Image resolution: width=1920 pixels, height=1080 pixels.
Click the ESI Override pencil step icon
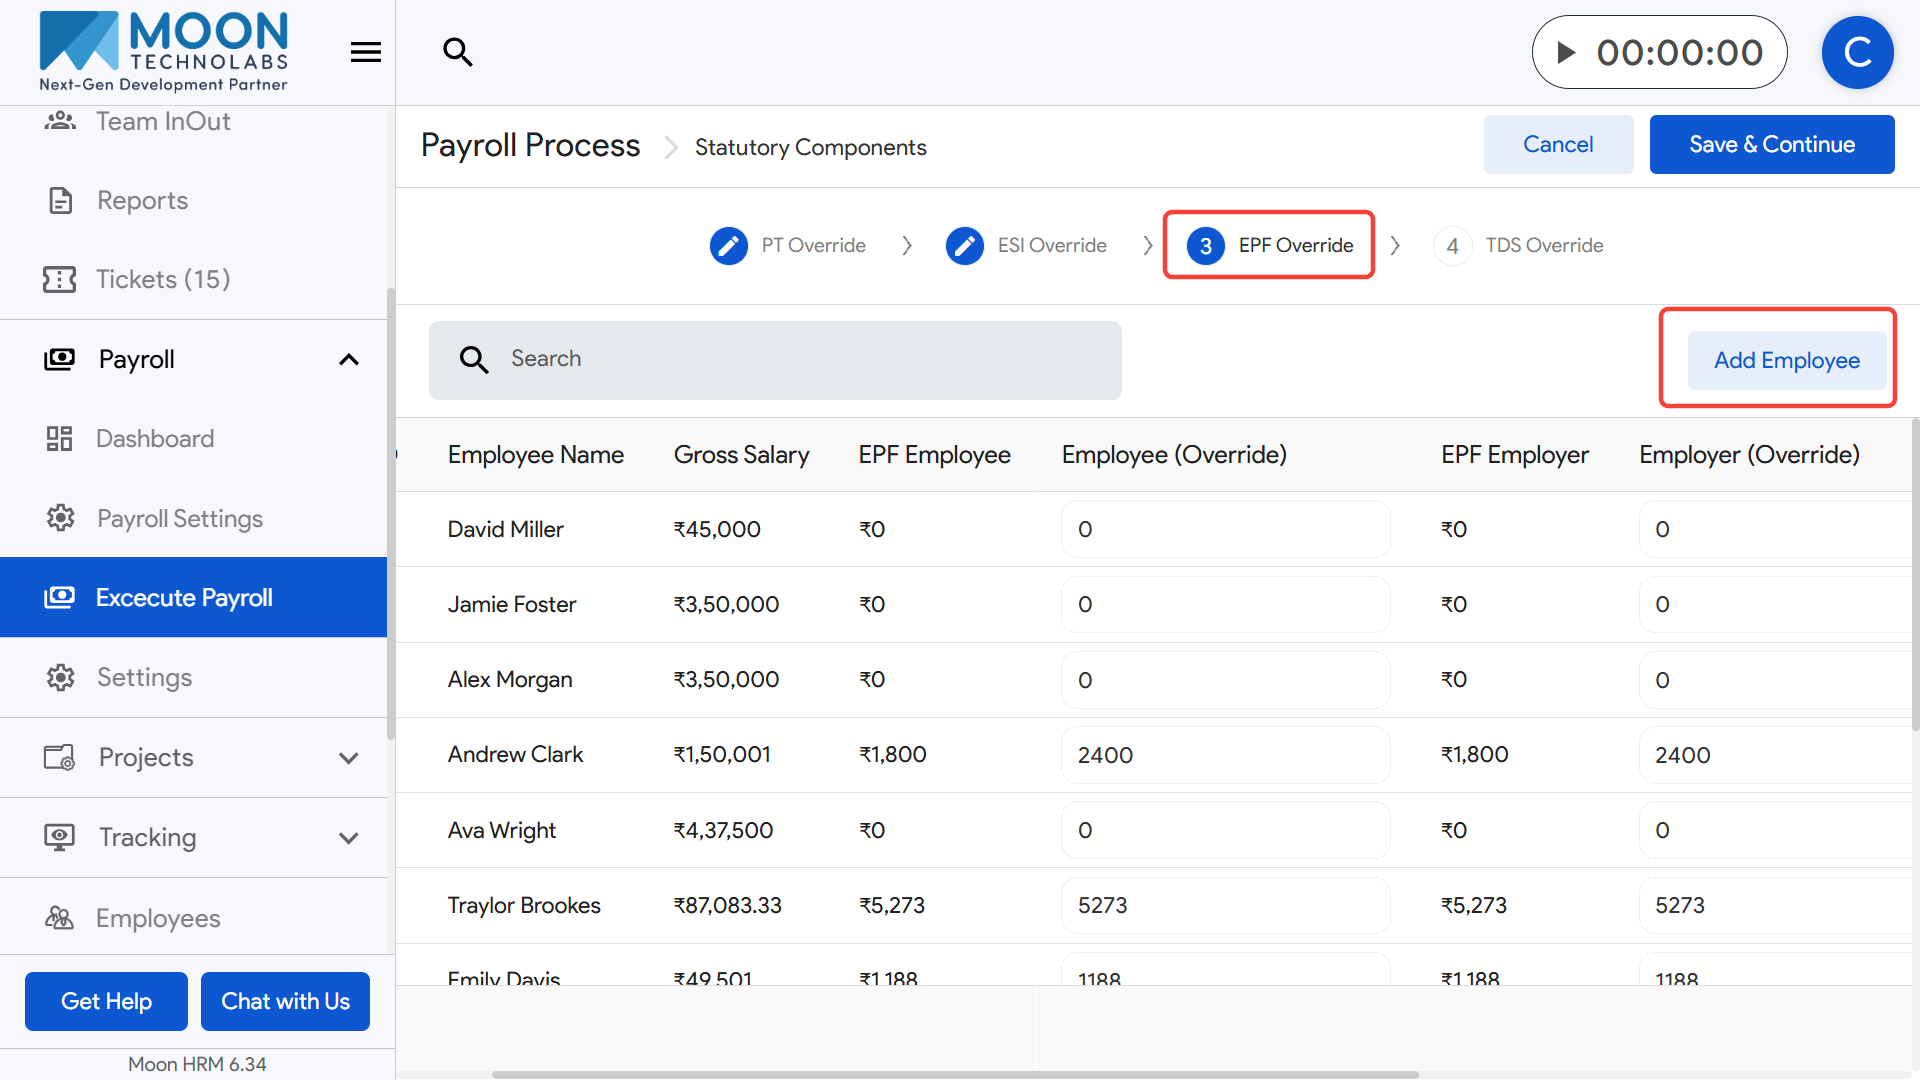[x=964, y=245]
